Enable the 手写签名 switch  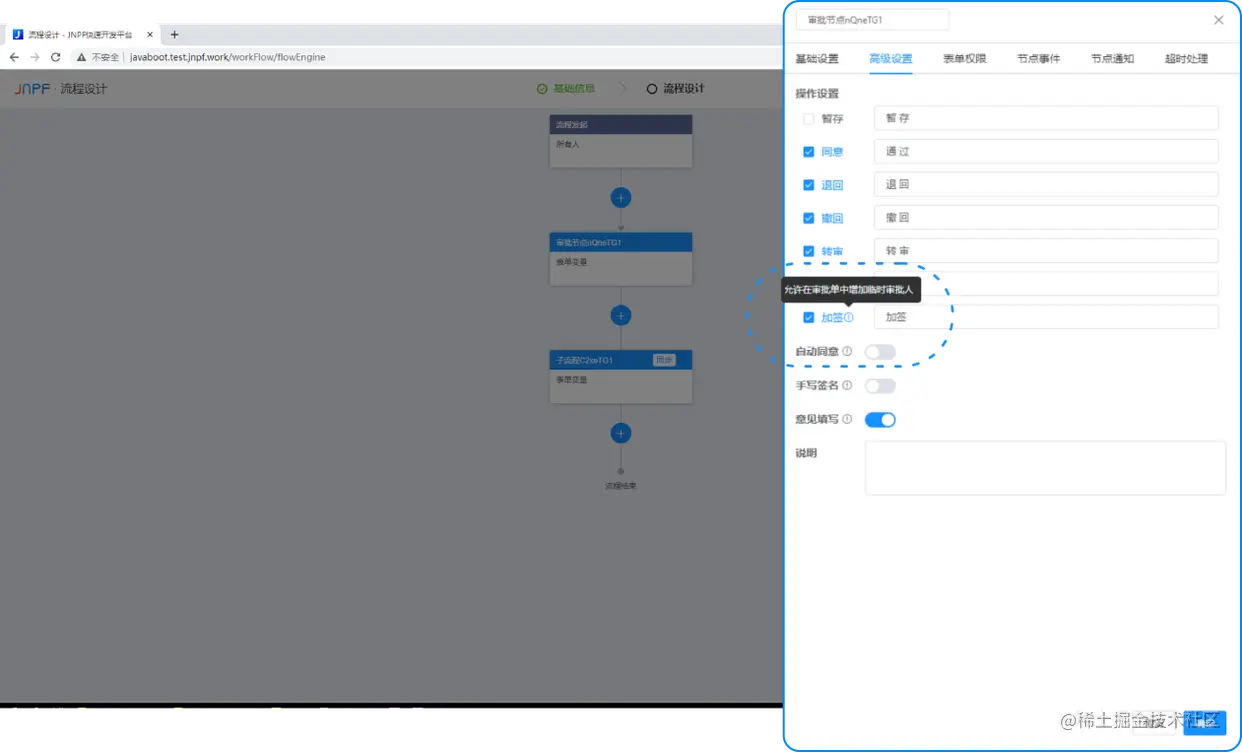tap(880, 386)
